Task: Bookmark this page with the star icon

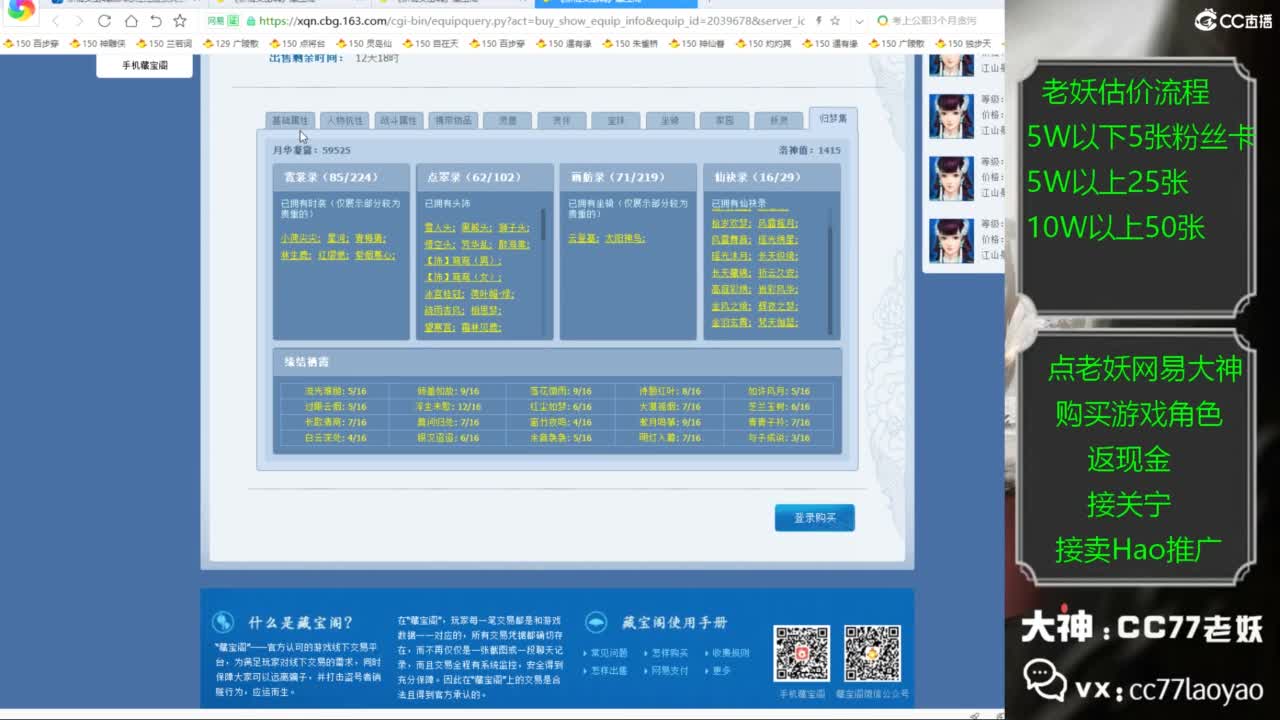Action: 180,21
